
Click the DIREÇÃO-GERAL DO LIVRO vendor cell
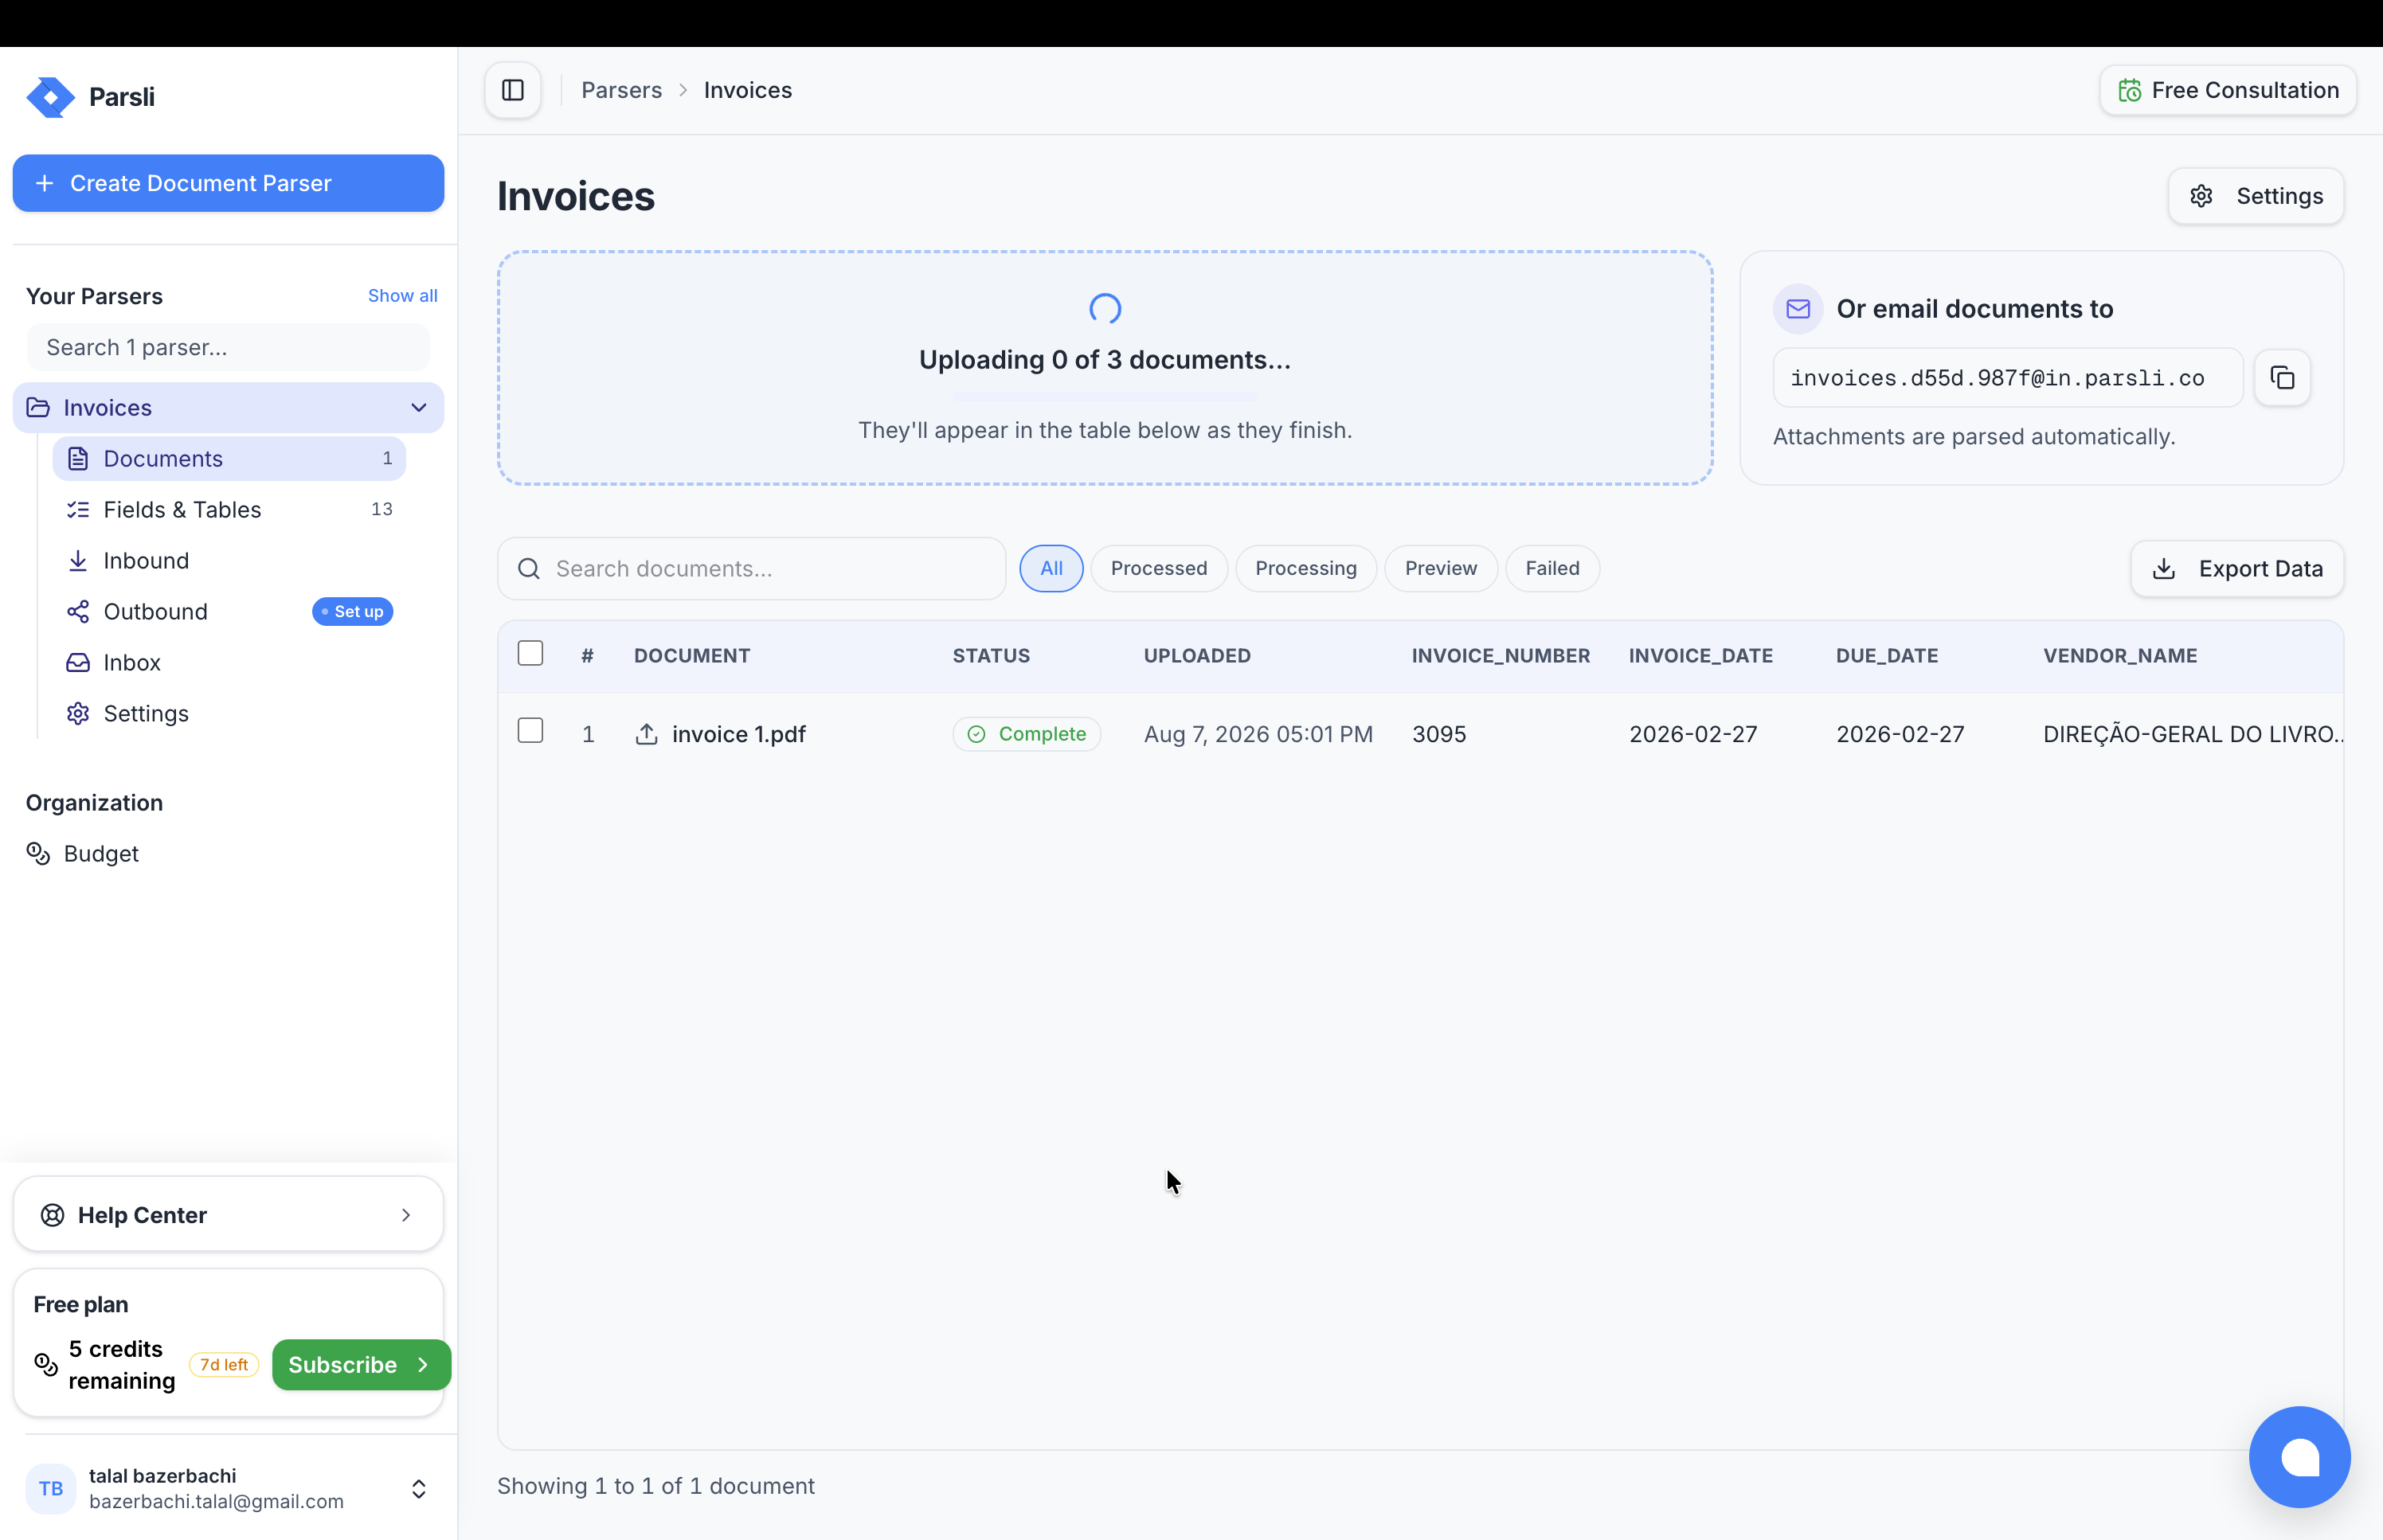coord(2192,734)
